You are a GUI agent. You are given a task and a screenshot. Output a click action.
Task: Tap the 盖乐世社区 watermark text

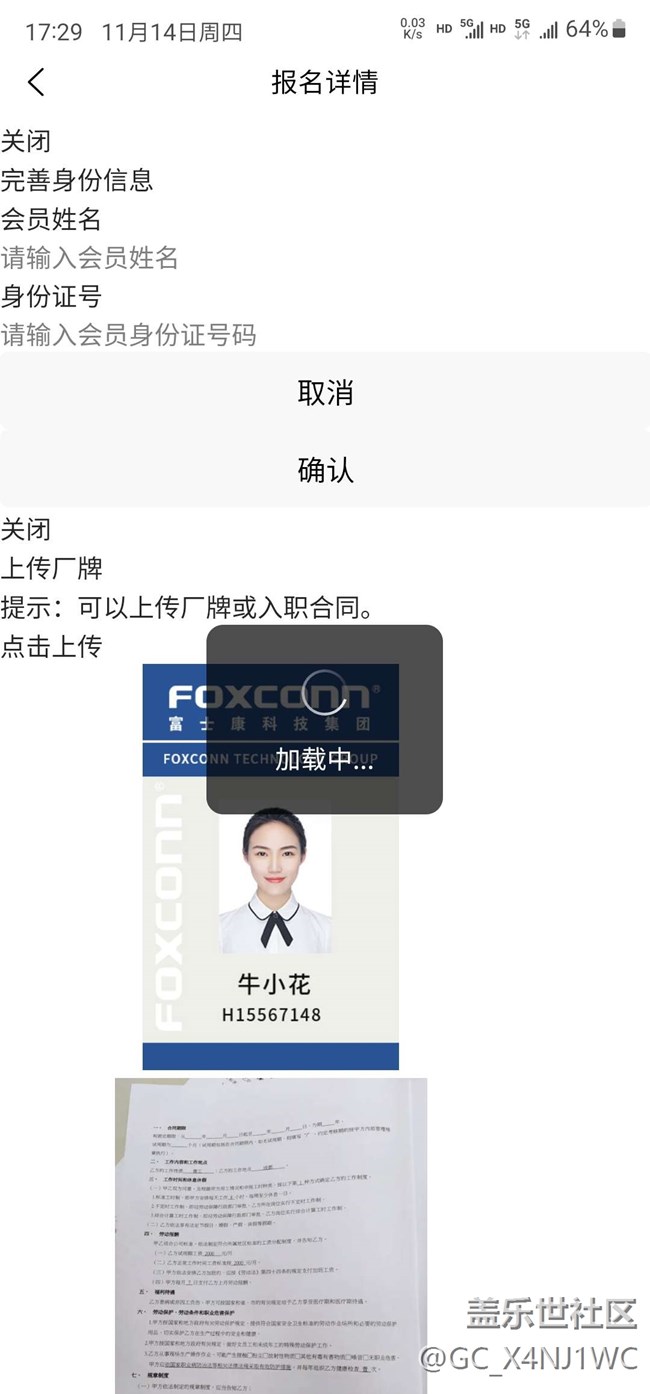click(552, 1313)
